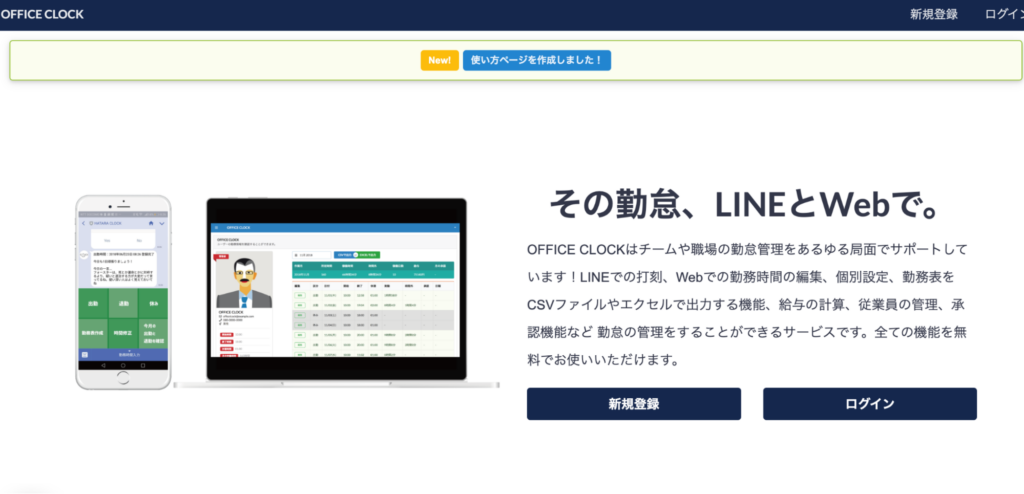Expand the chevron-down in phone chat header
The image size is (1024, 494).
[162, 223]
